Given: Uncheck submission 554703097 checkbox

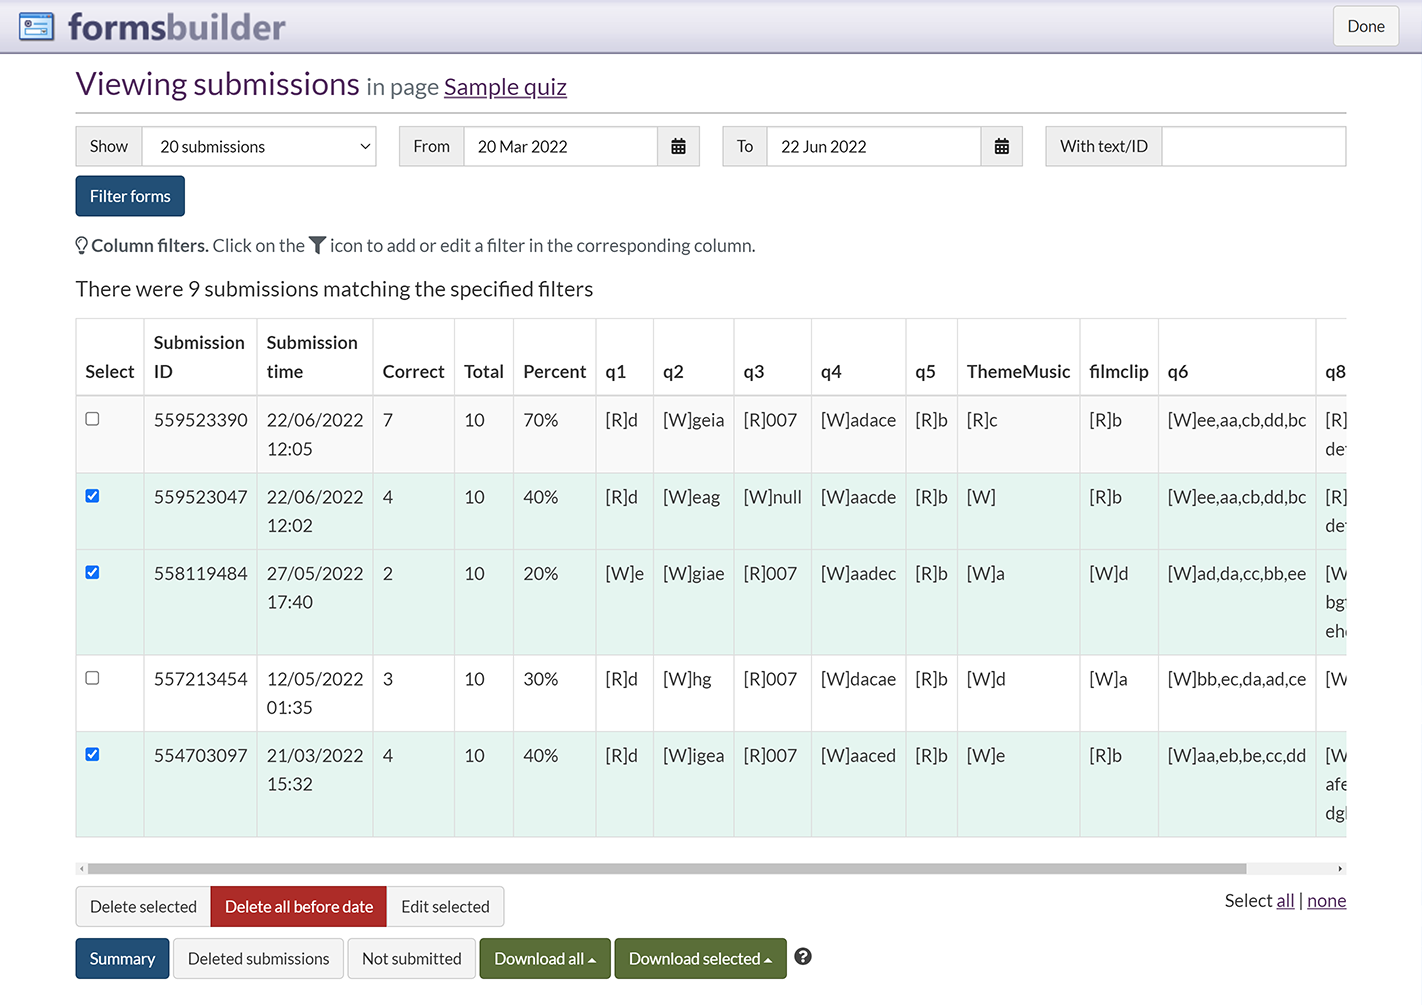Looking at the screenshot, I should click(93, 755).
